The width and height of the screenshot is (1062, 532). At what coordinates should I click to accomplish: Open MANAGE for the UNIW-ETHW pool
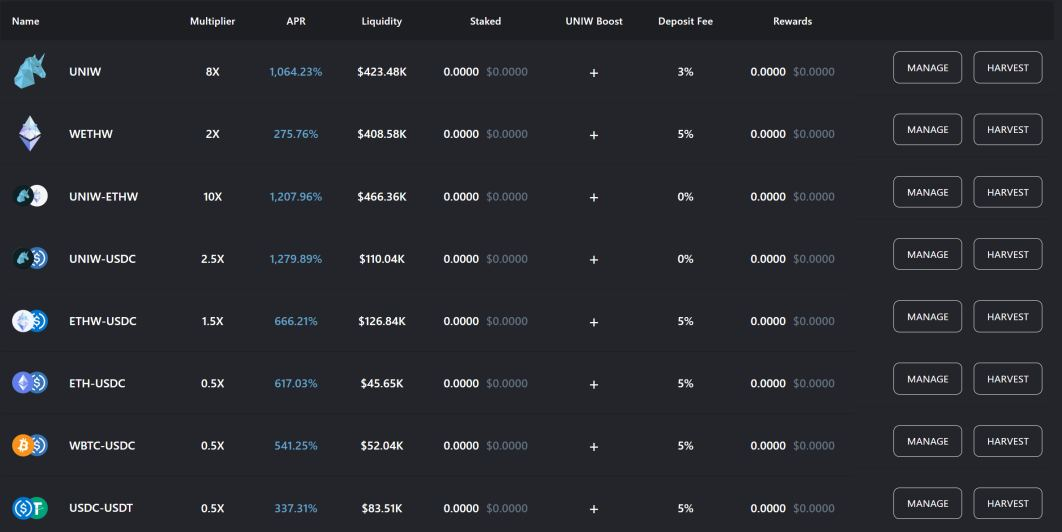(927, 192)
